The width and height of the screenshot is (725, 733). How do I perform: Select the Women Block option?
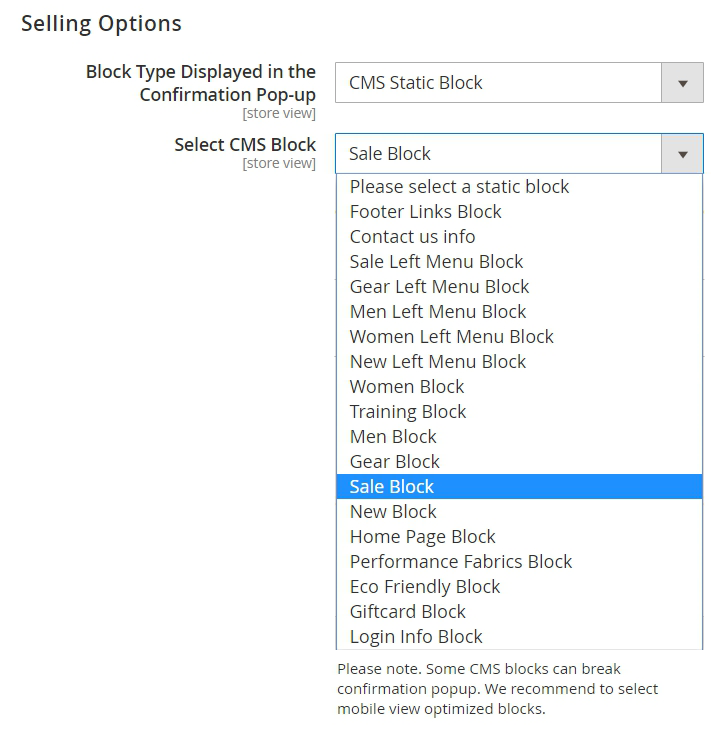(x=407, y=387)
